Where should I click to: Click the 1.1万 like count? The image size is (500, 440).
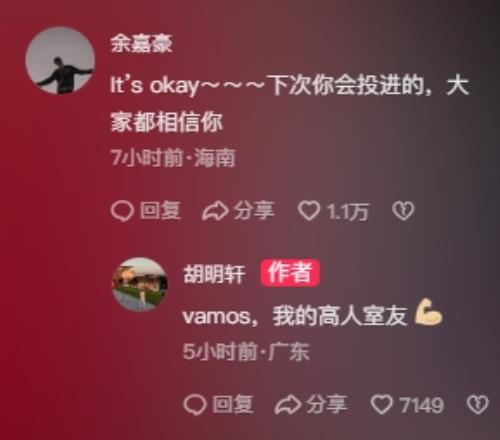click(x=347, y=212)
